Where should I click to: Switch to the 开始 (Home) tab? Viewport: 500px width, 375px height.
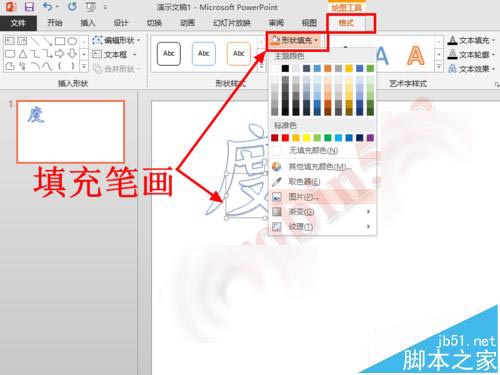tap(55, 23)
